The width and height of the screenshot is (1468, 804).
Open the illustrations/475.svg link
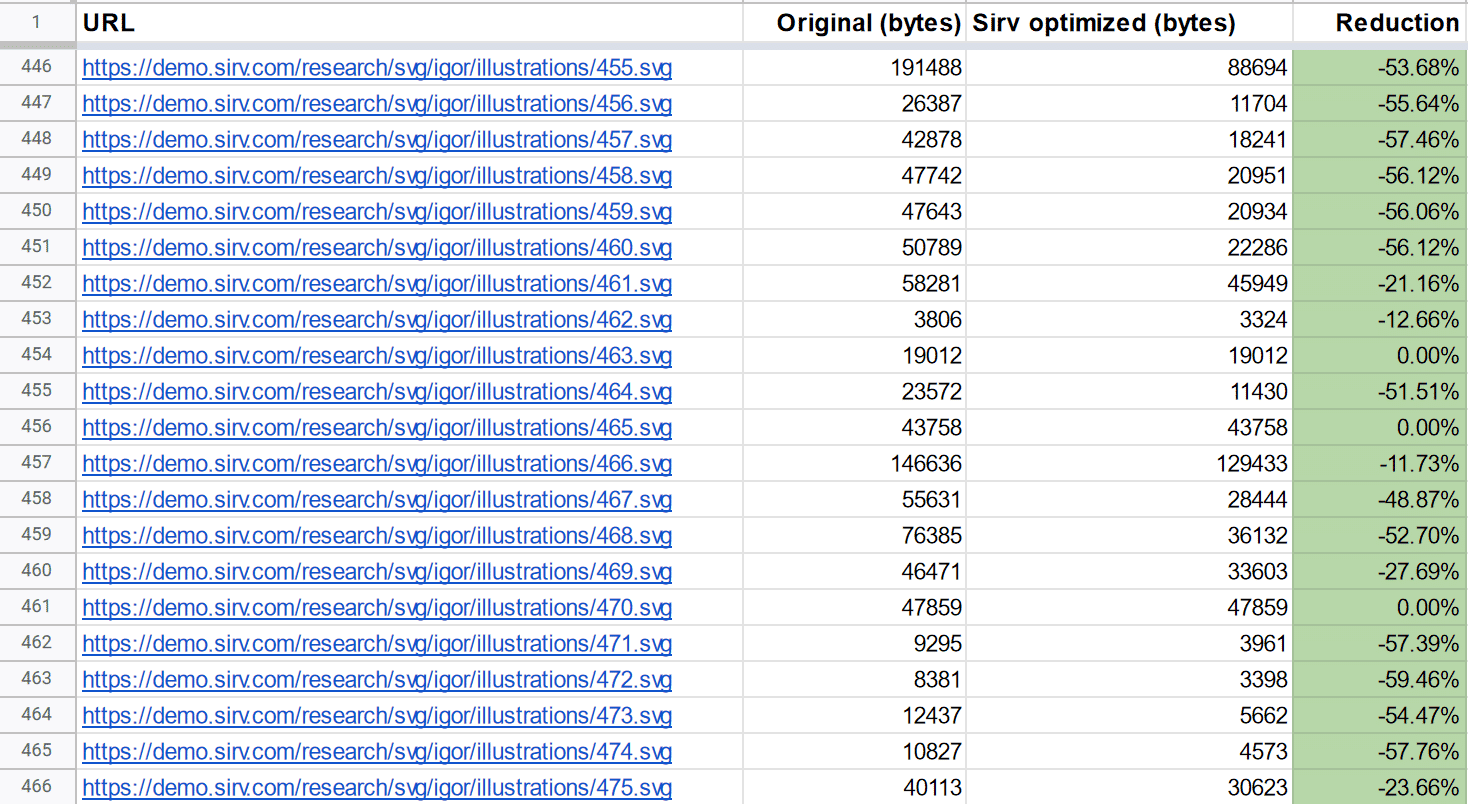(377, 788)
